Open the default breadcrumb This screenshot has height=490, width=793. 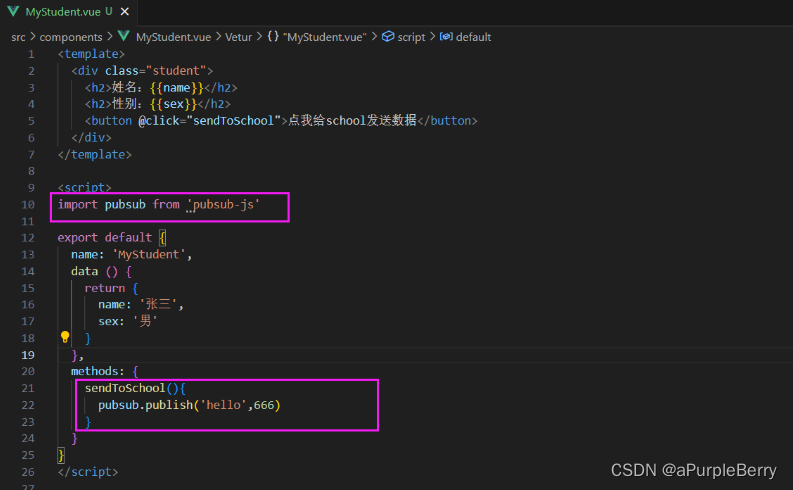tap(473, 37)
